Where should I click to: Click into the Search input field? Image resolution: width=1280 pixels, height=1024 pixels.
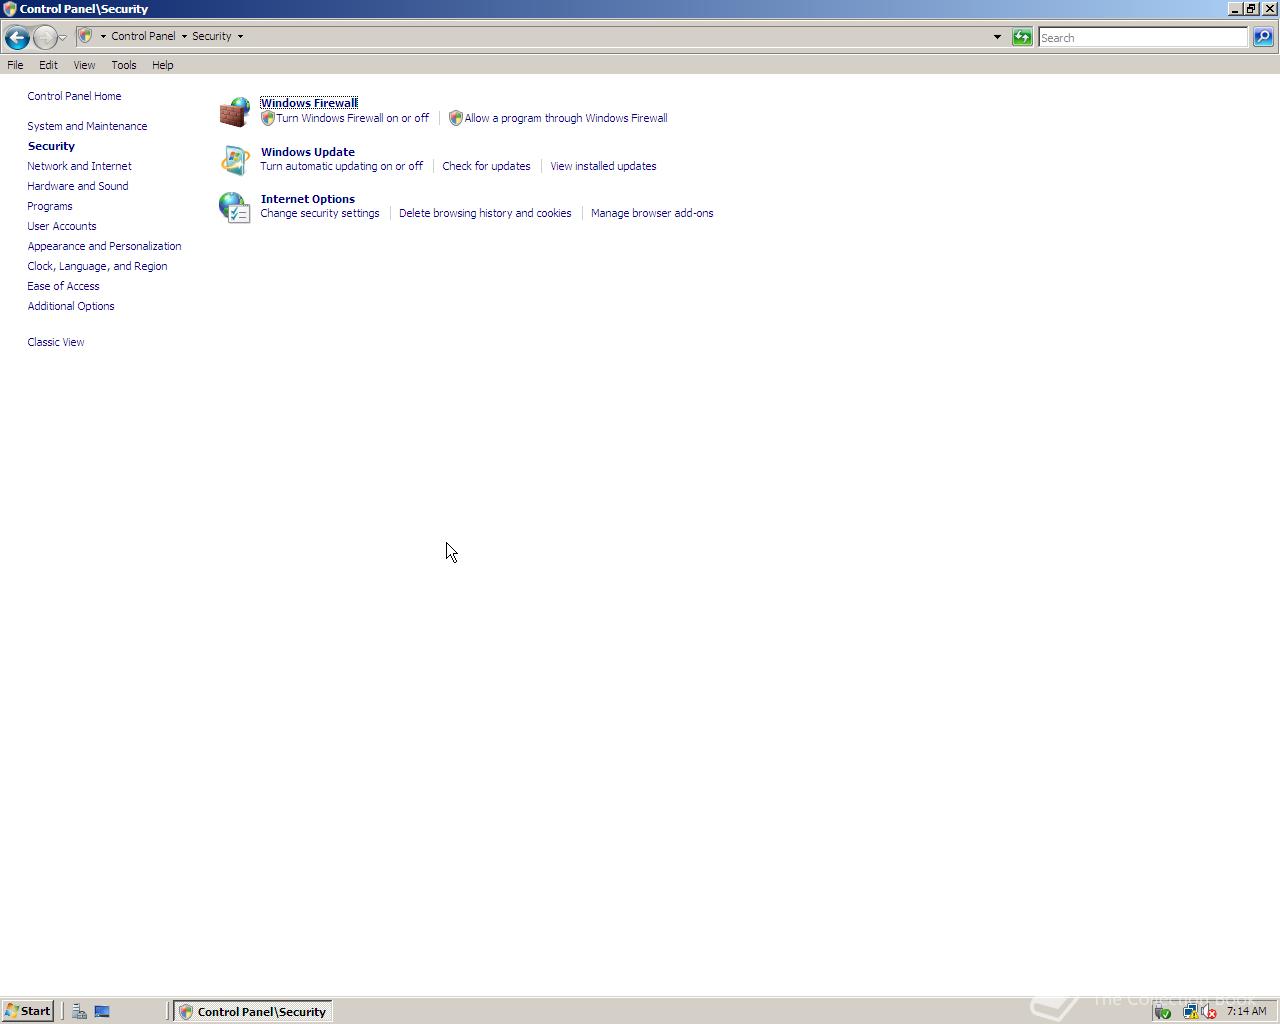click(x=1143, y=38)
